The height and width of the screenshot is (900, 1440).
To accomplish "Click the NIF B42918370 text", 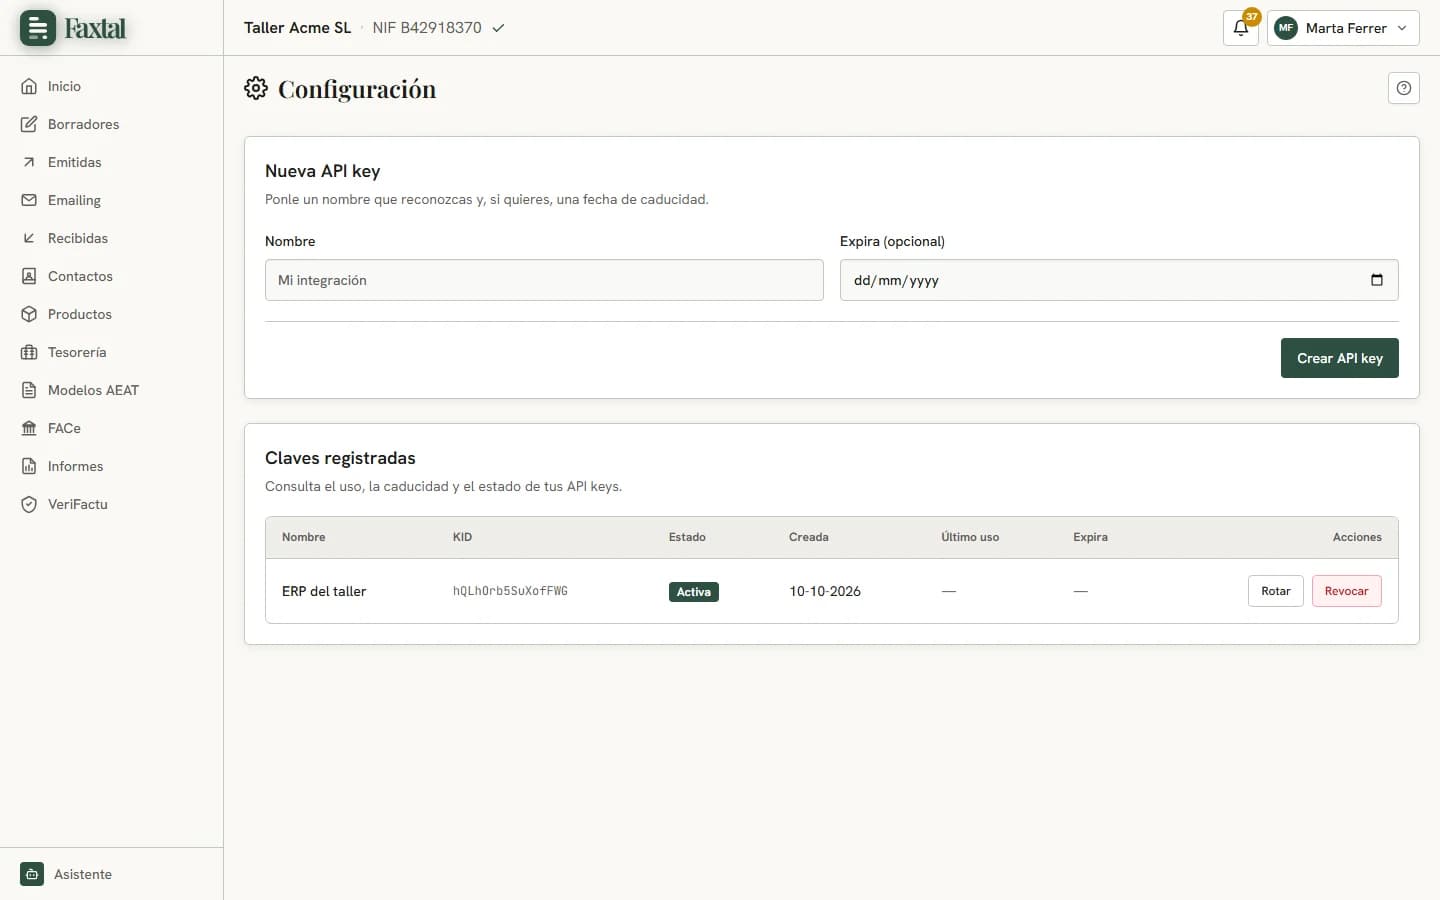I will coord(427,28).
